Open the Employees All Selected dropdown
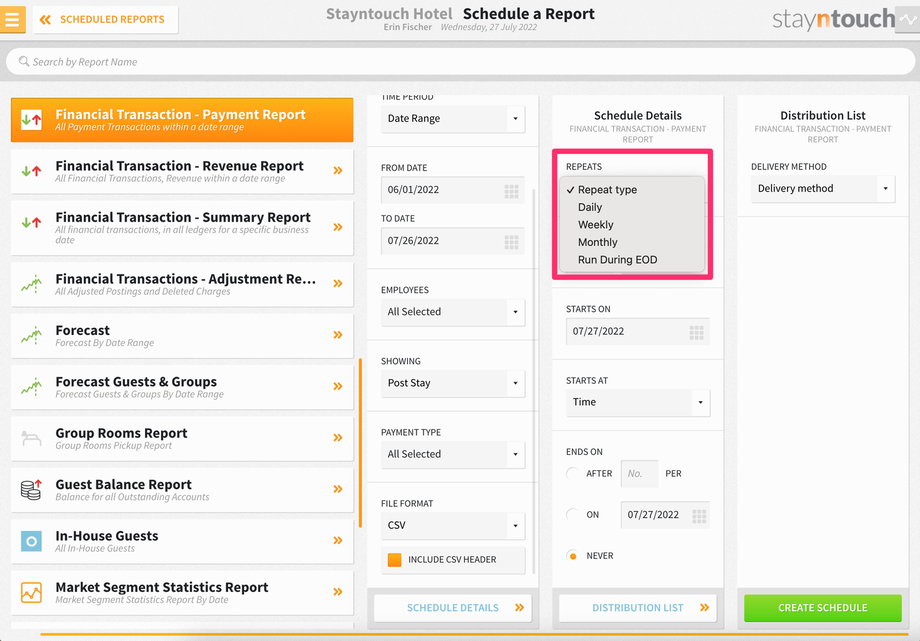 tap(452, 312)
